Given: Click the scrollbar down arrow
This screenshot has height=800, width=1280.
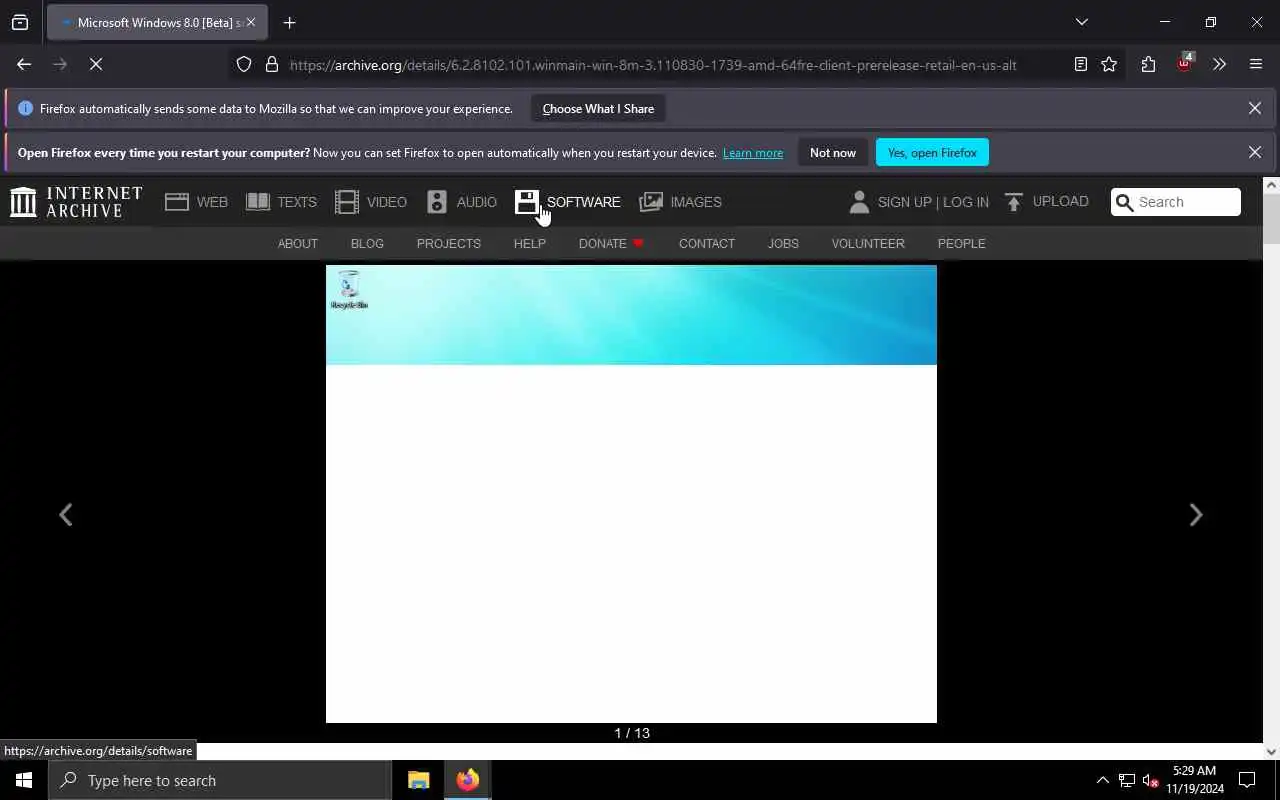Looking at the screenshot, I should [x=1271, y=752].
